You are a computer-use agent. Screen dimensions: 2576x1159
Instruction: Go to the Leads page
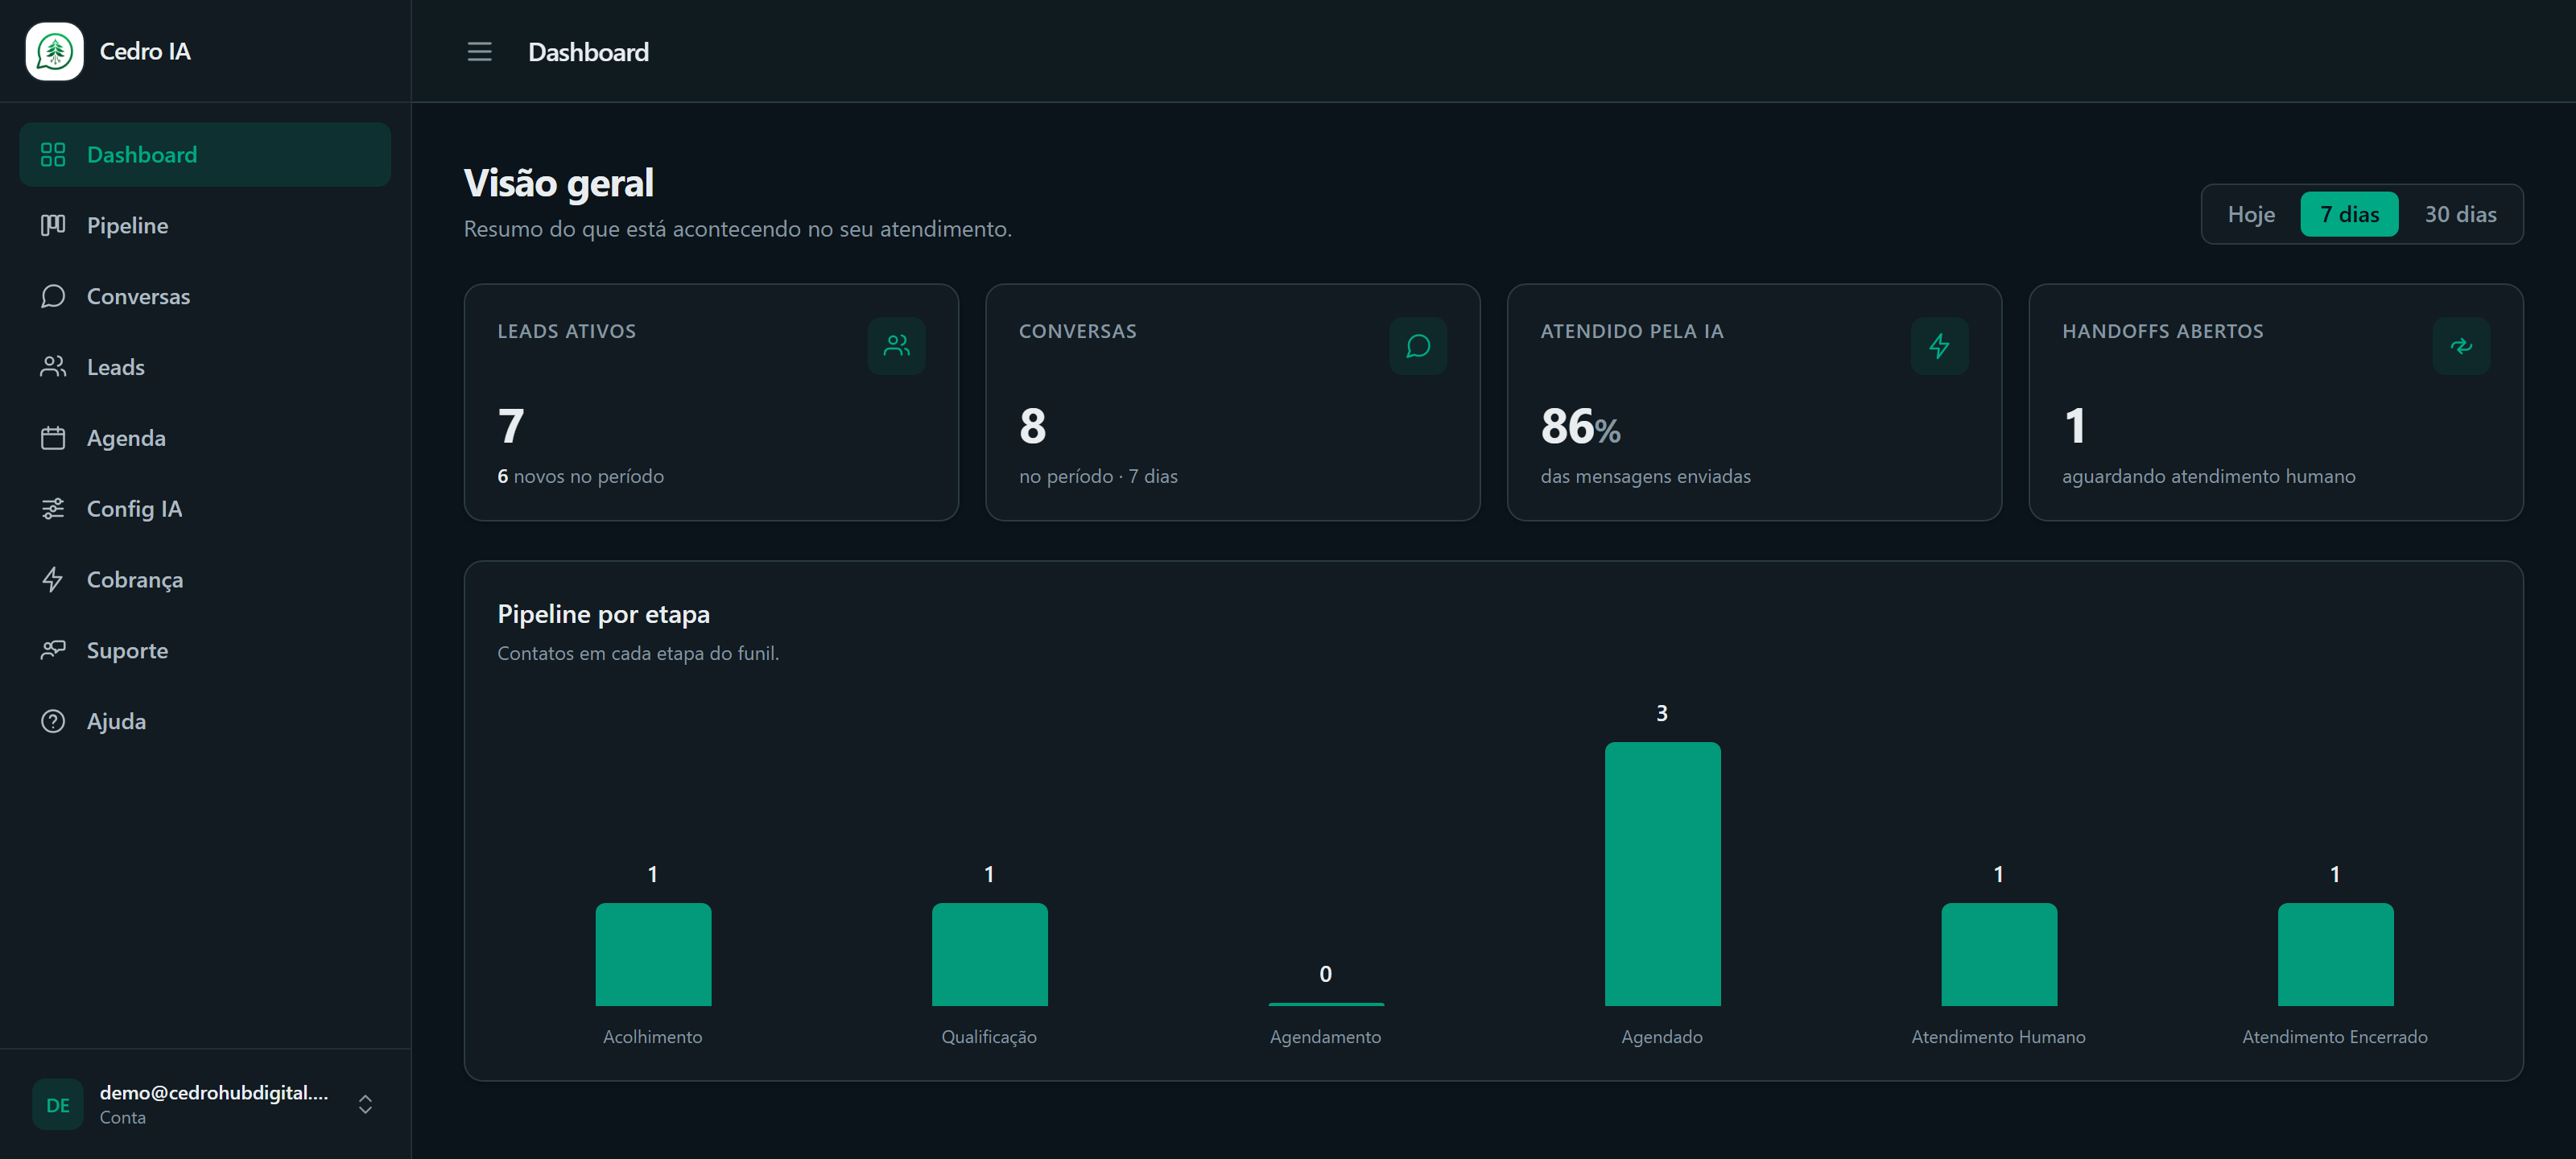point(205,367)
